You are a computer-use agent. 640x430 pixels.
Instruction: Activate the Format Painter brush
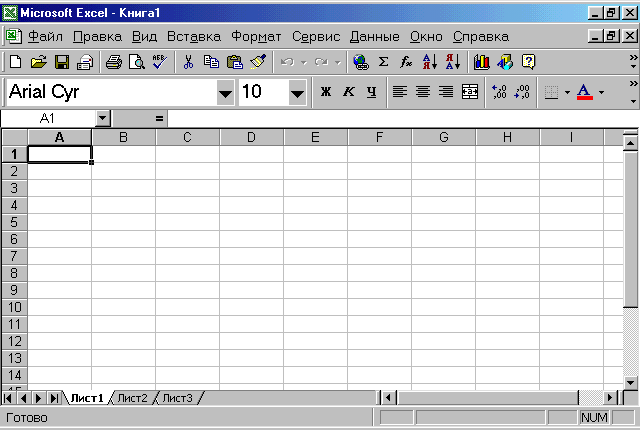point(258,62)
